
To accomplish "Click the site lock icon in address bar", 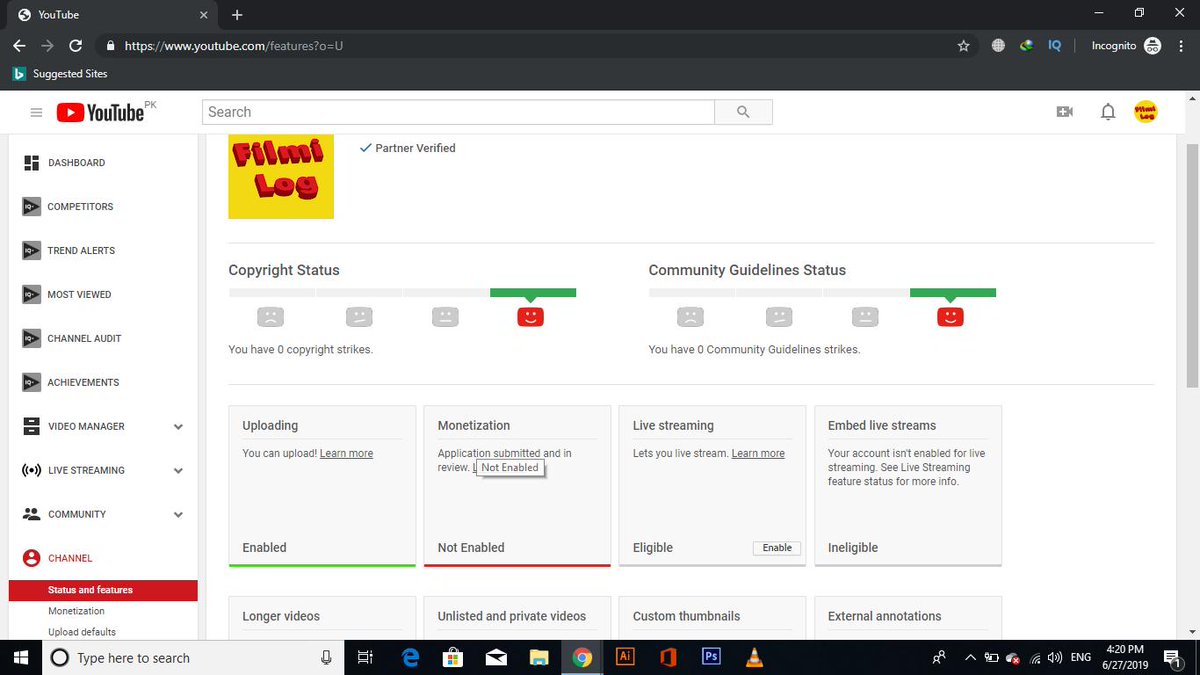I will pyautogui.click(x=110, y=46).
